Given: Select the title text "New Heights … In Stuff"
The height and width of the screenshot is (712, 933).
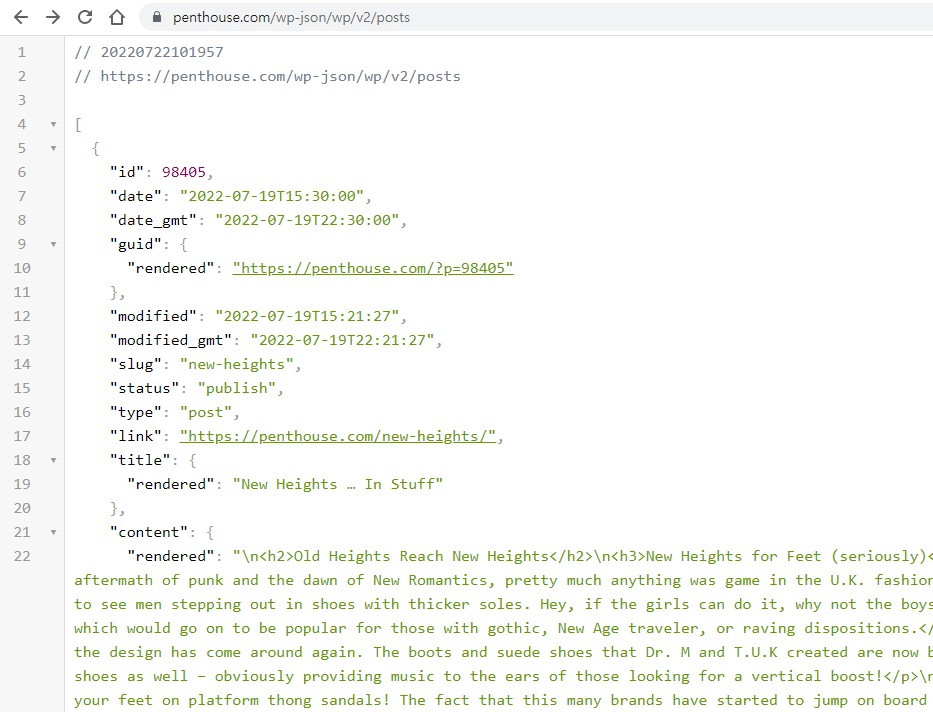Looking at the screenshot, I should point(337,484).
